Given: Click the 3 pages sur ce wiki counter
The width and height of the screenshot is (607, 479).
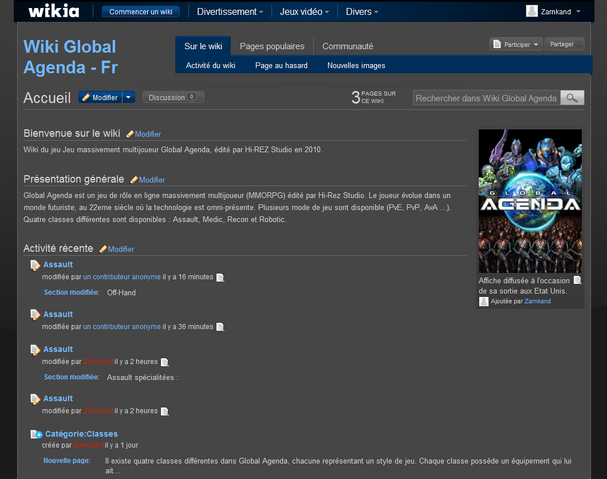Looking at the screenshot, I should [373, 97].
